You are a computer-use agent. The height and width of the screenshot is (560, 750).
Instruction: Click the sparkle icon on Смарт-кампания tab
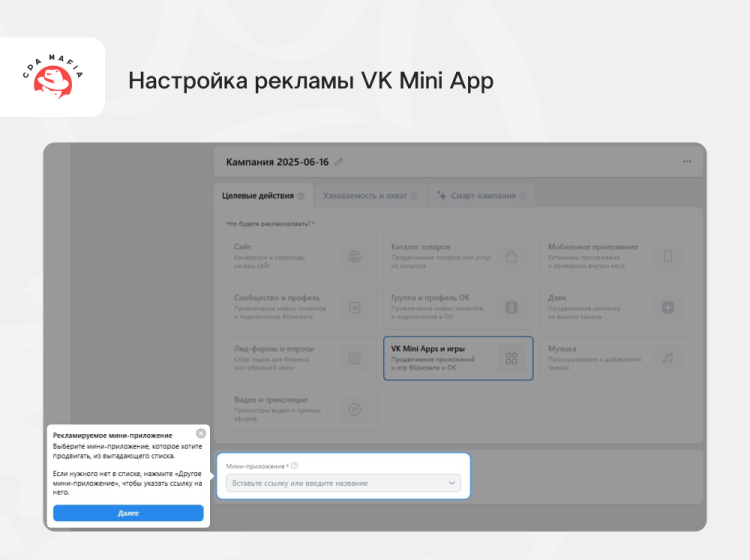[x=442, y=196]
